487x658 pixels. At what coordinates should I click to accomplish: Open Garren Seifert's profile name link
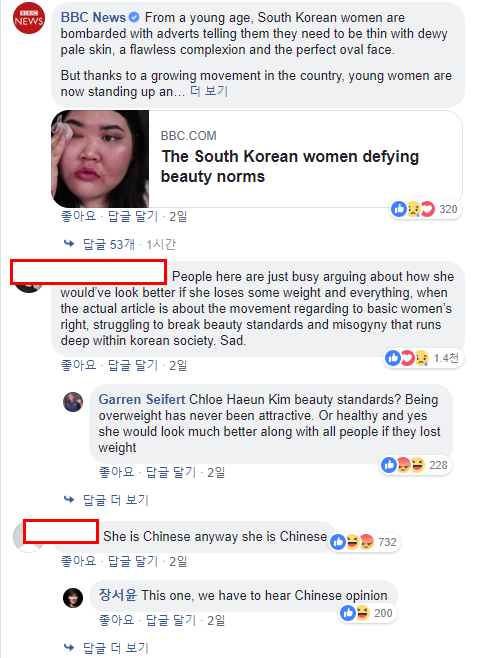pos(142,399)
